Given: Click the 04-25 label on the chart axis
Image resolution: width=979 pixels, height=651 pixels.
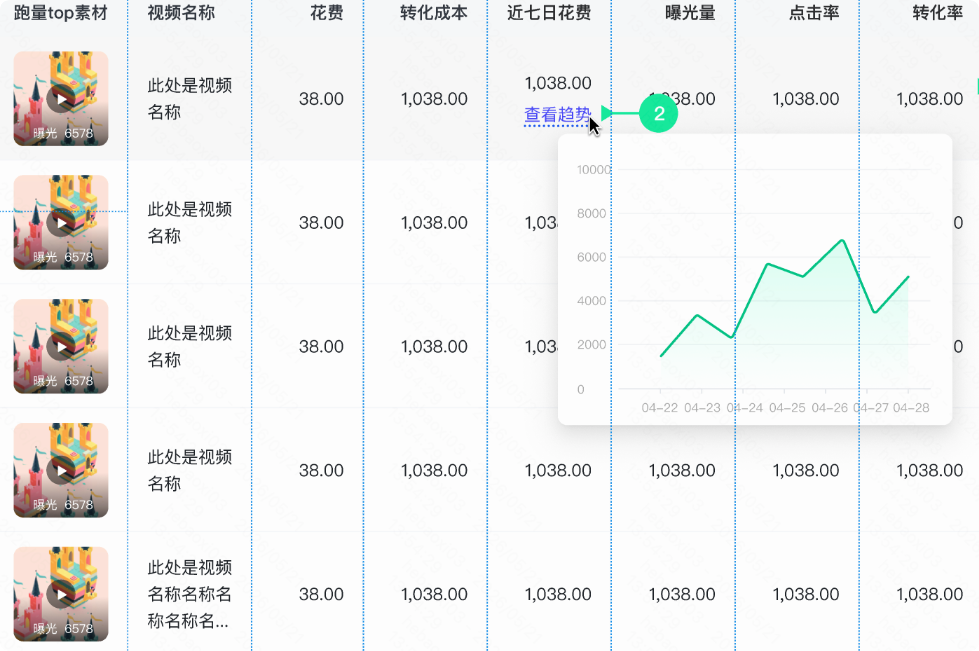Looking at the screenshot, I should 787,408.
